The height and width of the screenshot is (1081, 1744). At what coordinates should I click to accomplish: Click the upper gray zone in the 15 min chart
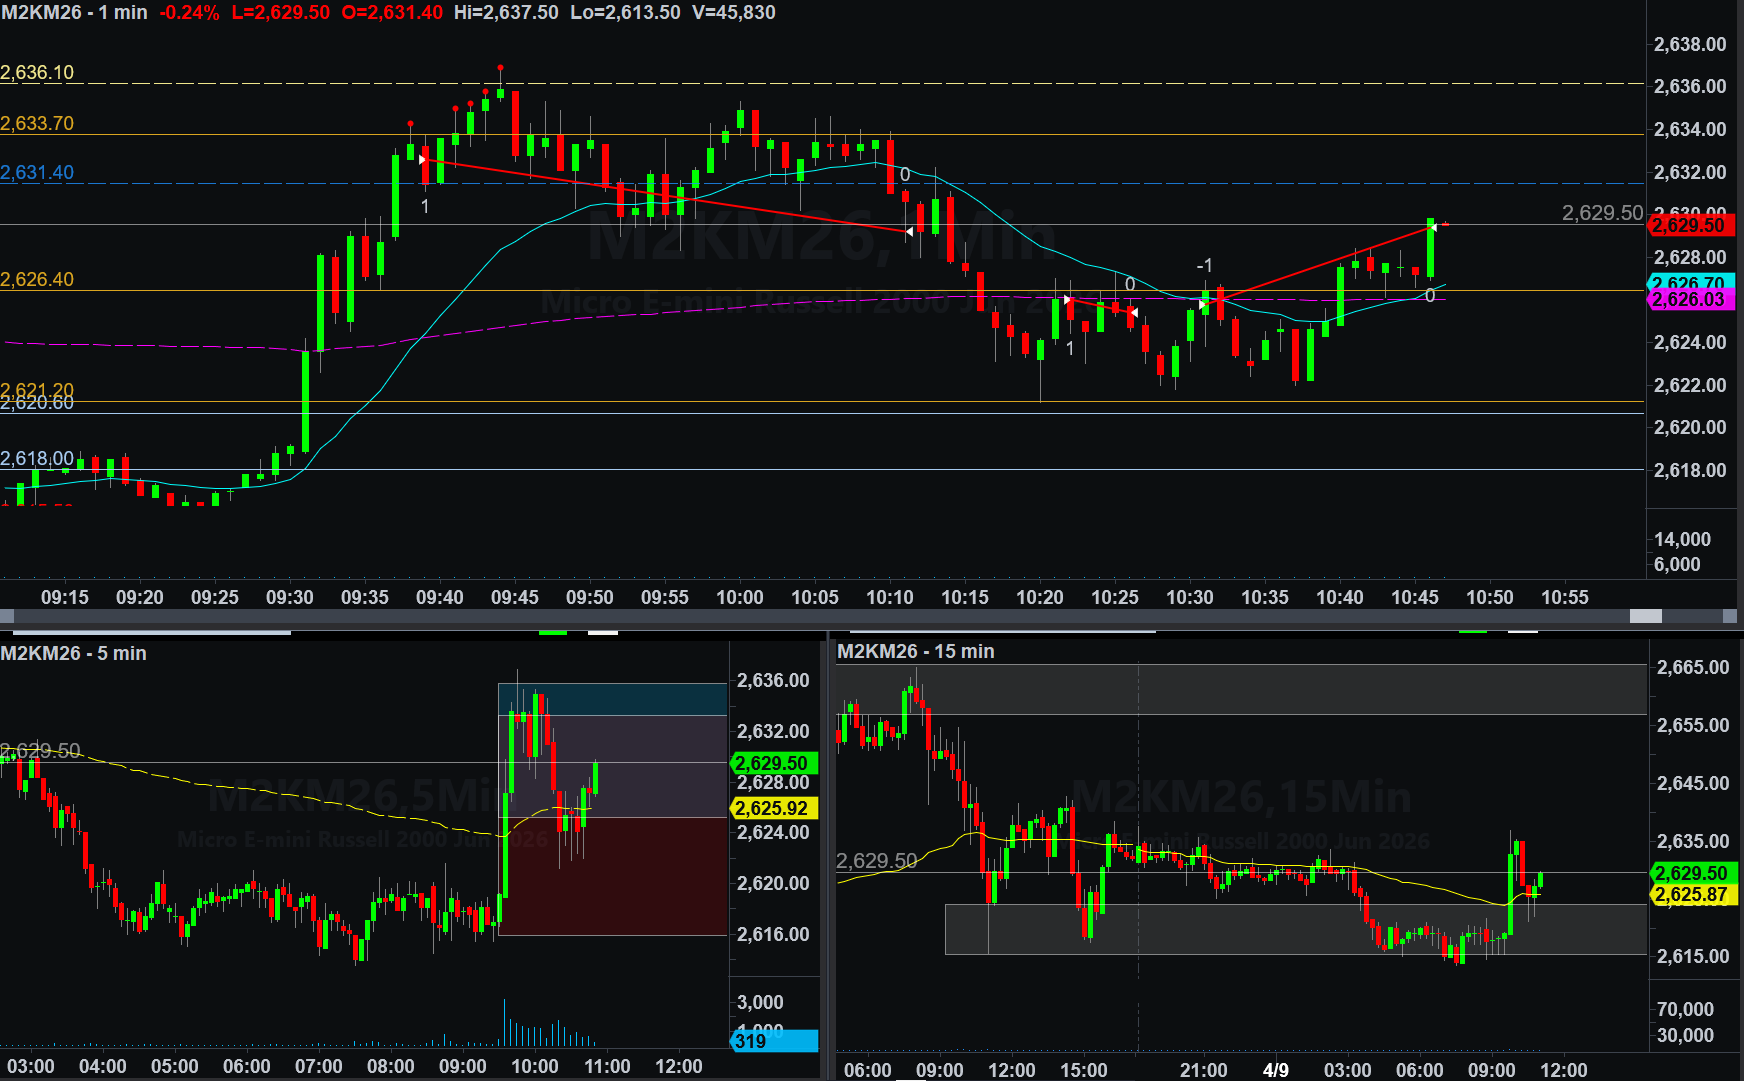pos(1240,689)
